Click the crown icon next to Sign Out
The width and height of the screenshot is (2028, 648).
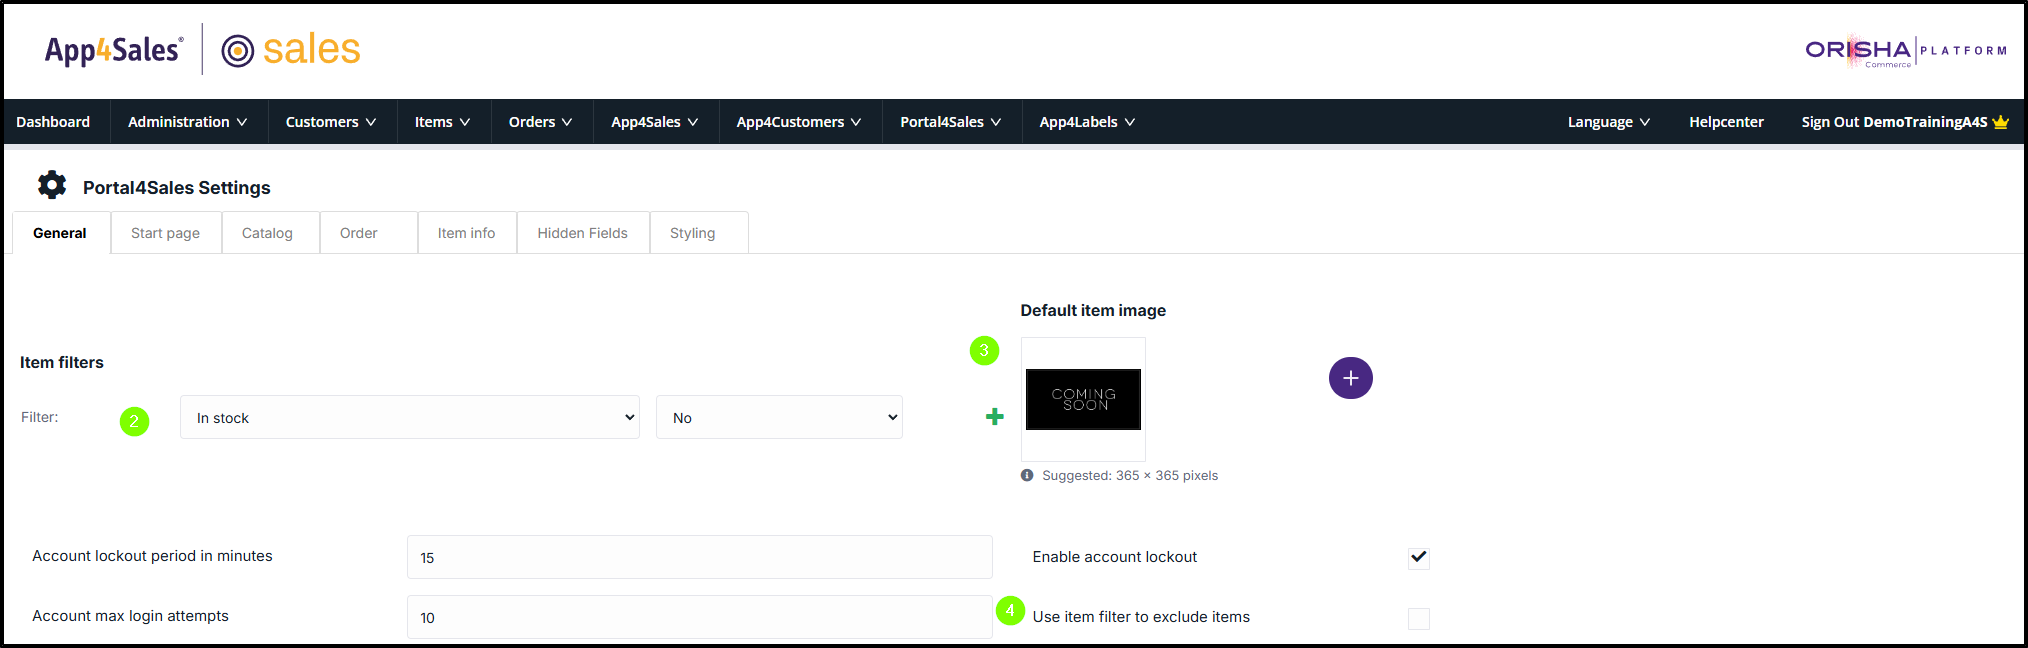click(x=2000, y=122)
